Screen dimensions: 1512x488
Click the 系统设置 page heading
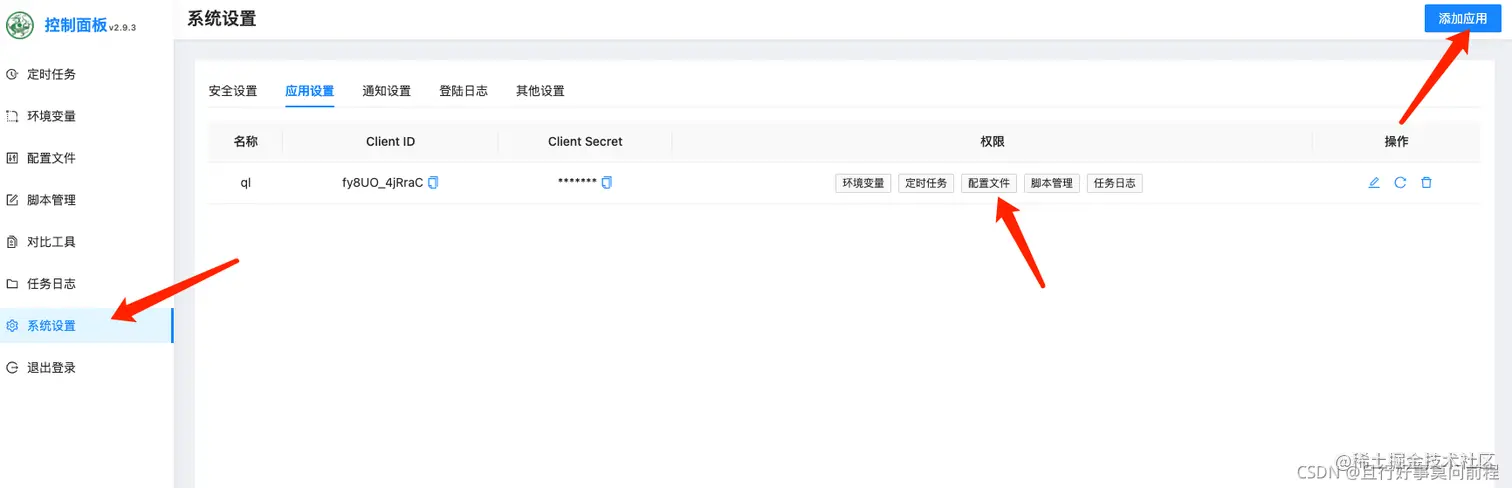coord(222,18)
